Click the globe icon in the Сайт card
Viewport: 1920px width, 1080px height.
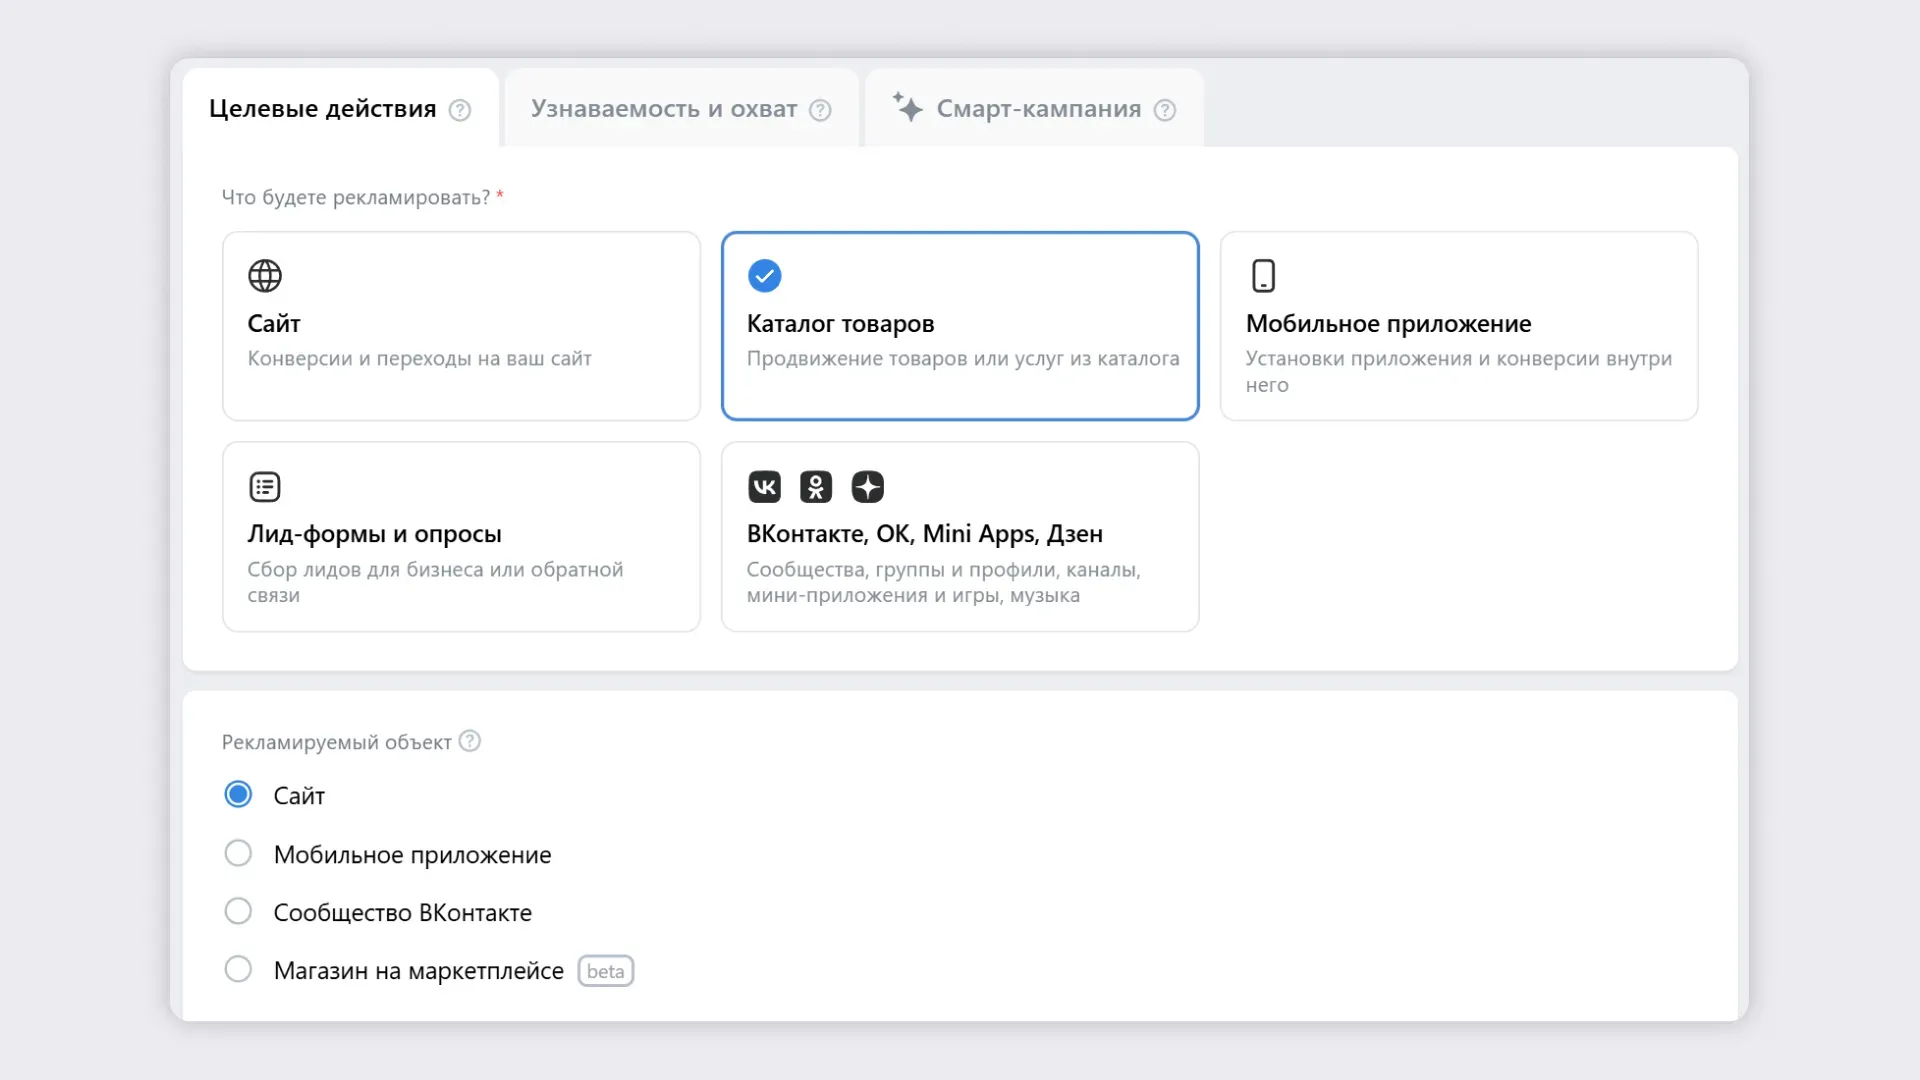click(265, 276)
